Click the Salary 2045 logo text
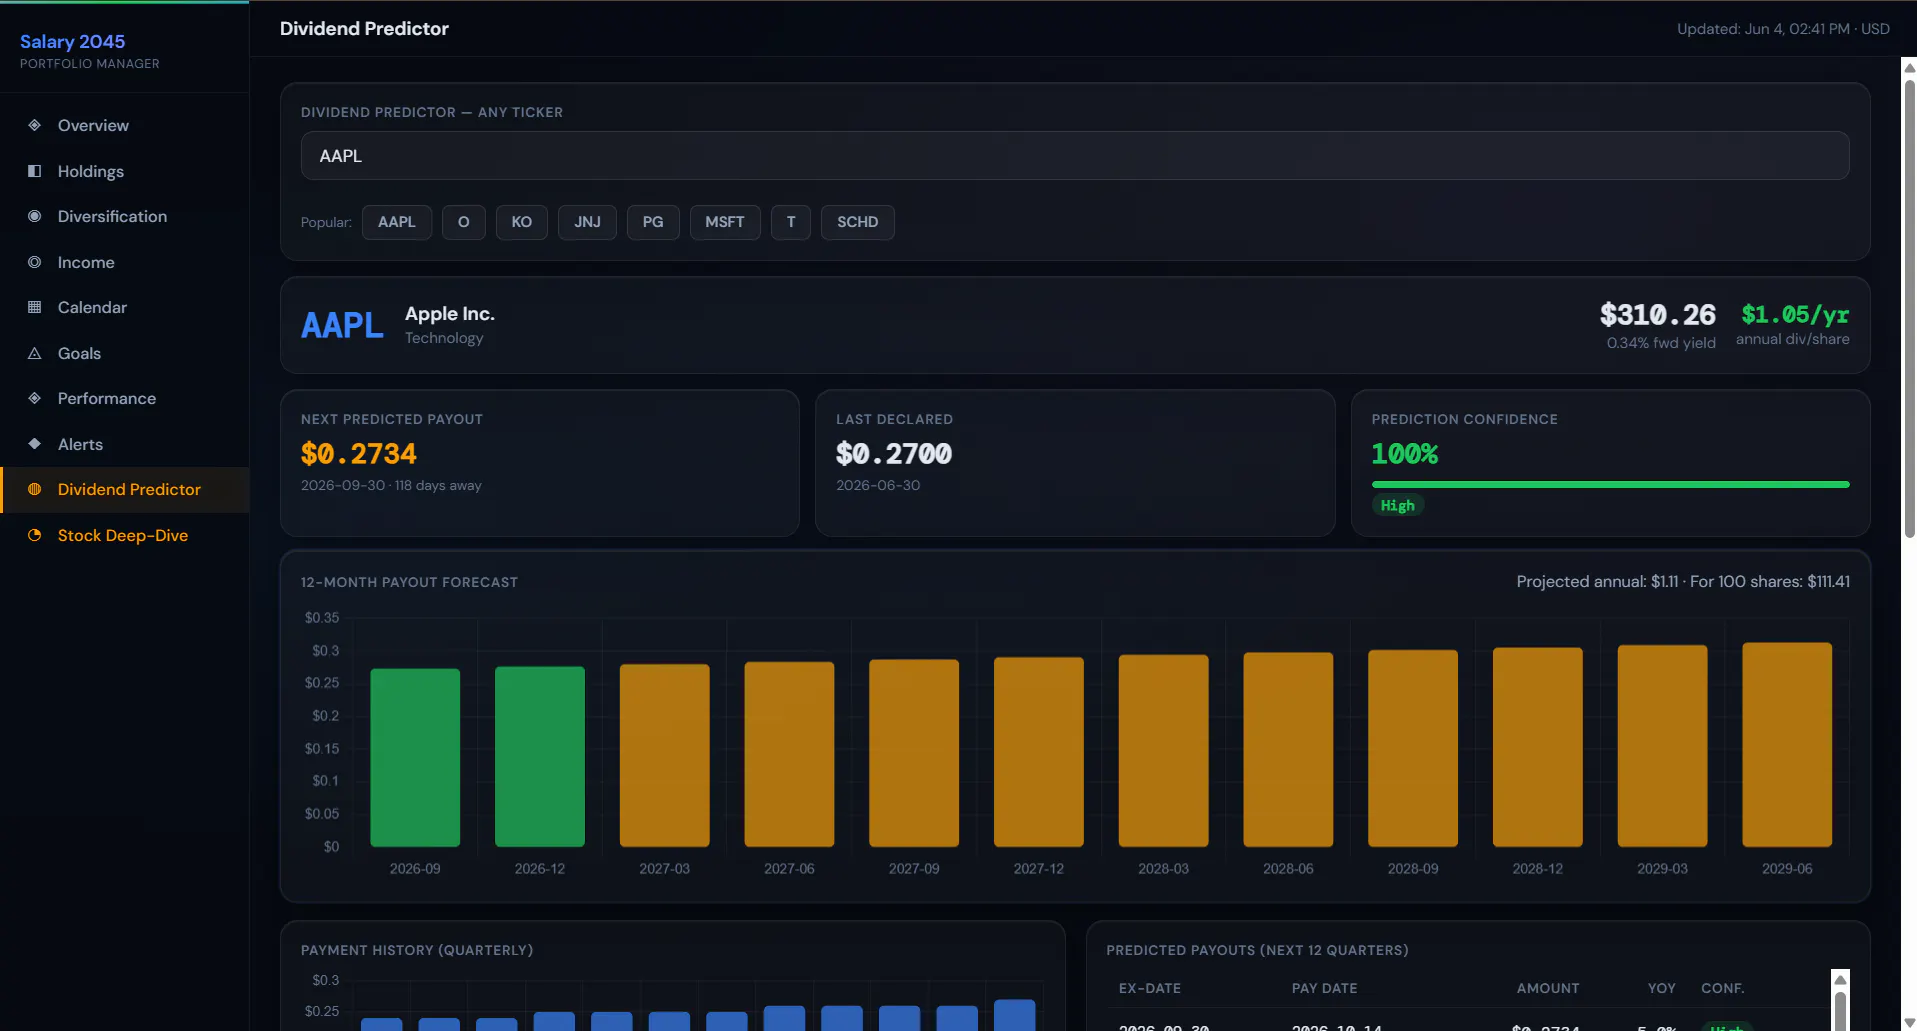The width and height of the screenshot is (1917, 1031). click(72, 41)
